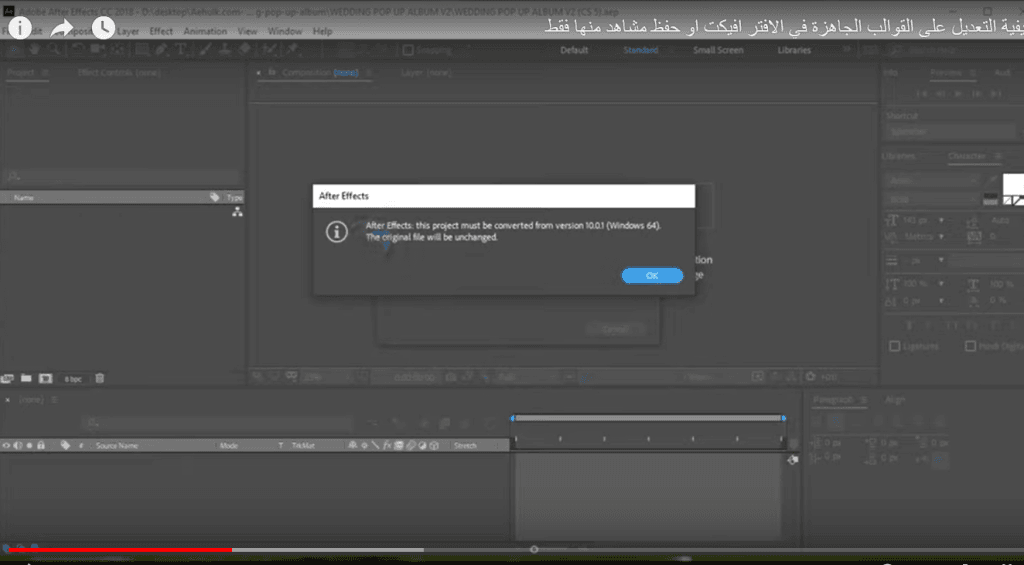This screenshot has width=1024, height=565.
Task: Click the shy switch column icon
Action: 353,445
